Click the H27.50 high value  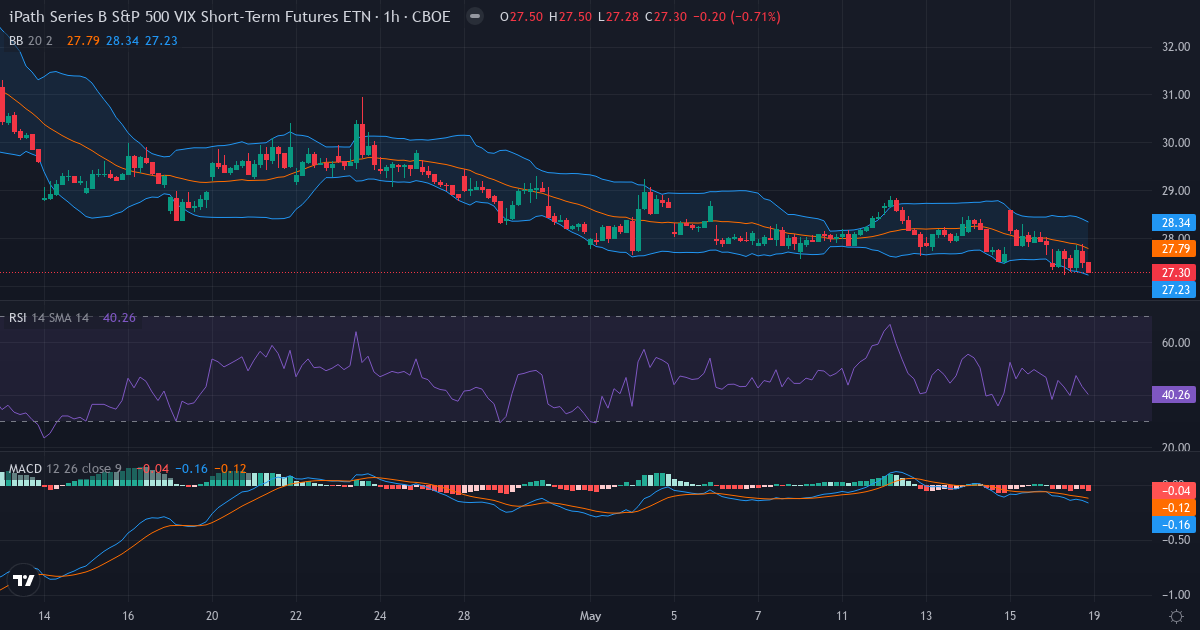point(570,17)
